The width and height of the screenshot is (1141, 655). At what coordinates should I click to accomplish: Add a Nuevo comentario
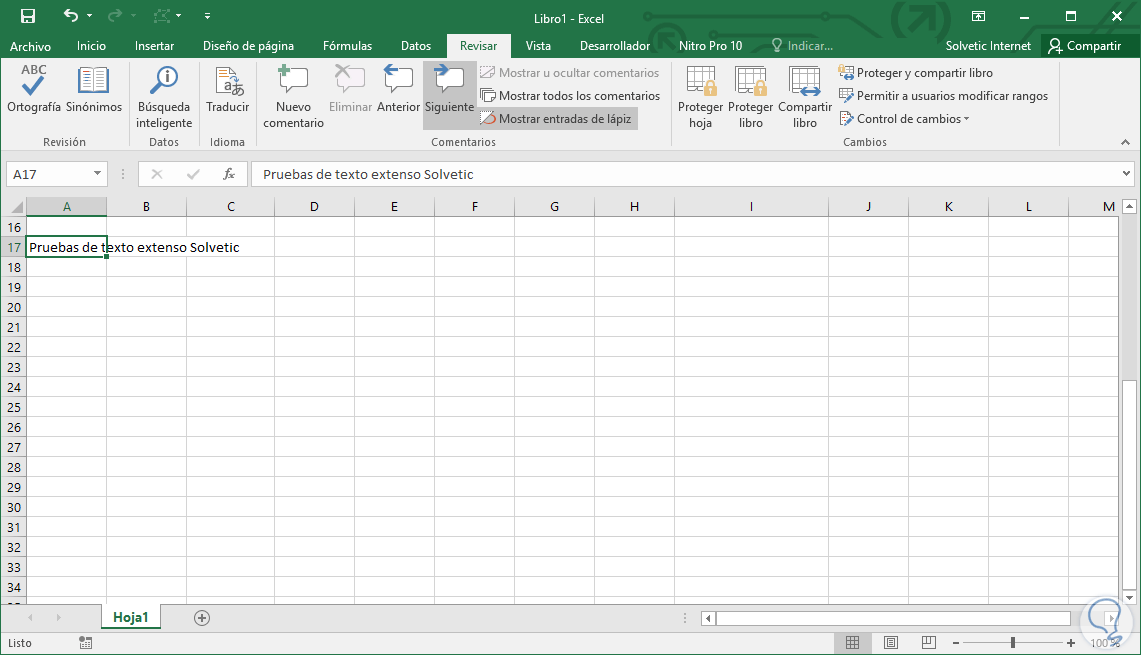(x=293, y=98)
